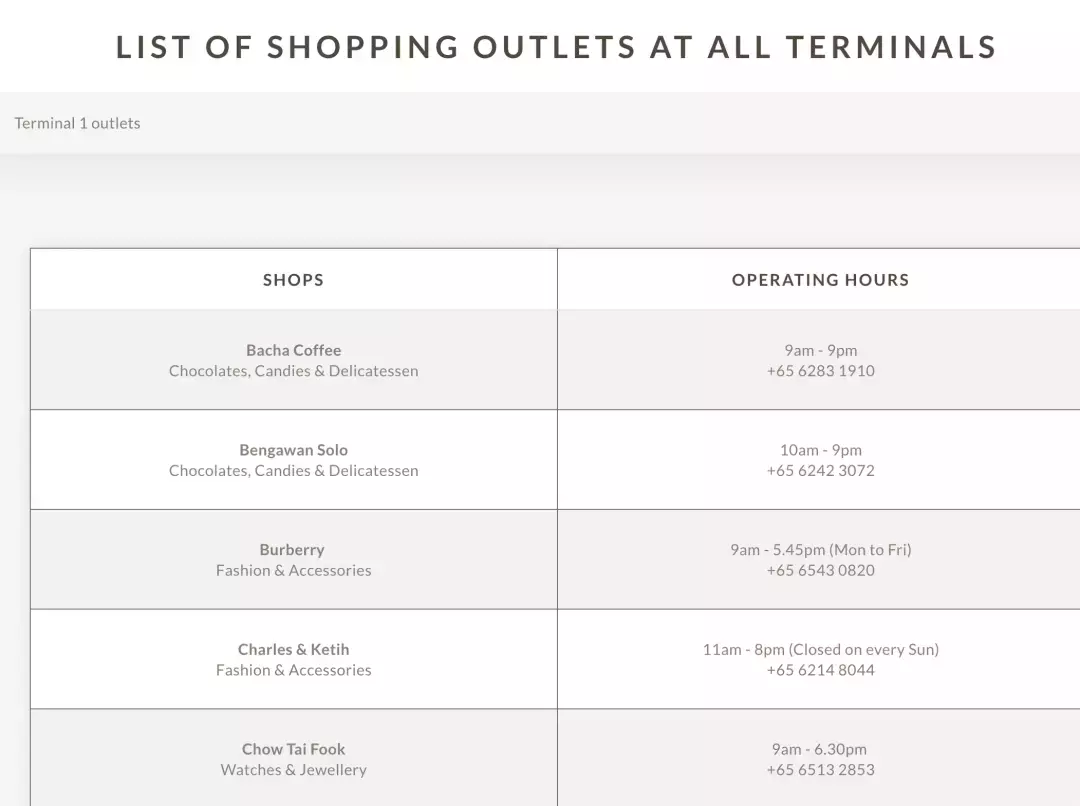Select the Burberry shop name

click(x=292, y=550)
